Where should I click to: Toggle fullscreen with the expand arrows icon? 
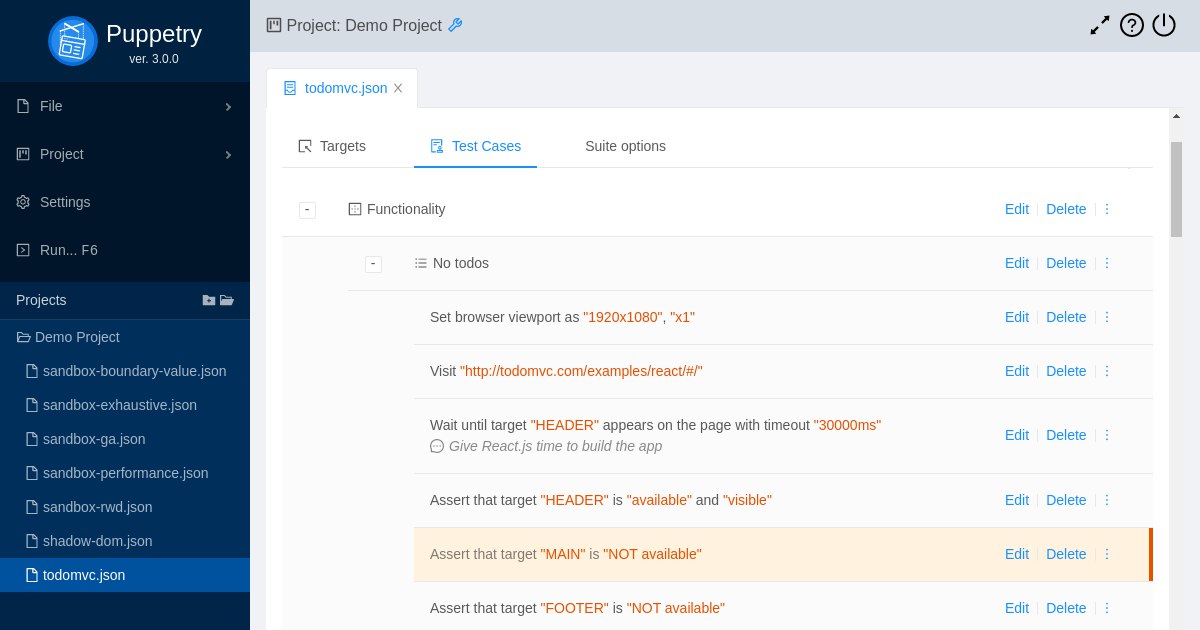(x=1099, y=25)
